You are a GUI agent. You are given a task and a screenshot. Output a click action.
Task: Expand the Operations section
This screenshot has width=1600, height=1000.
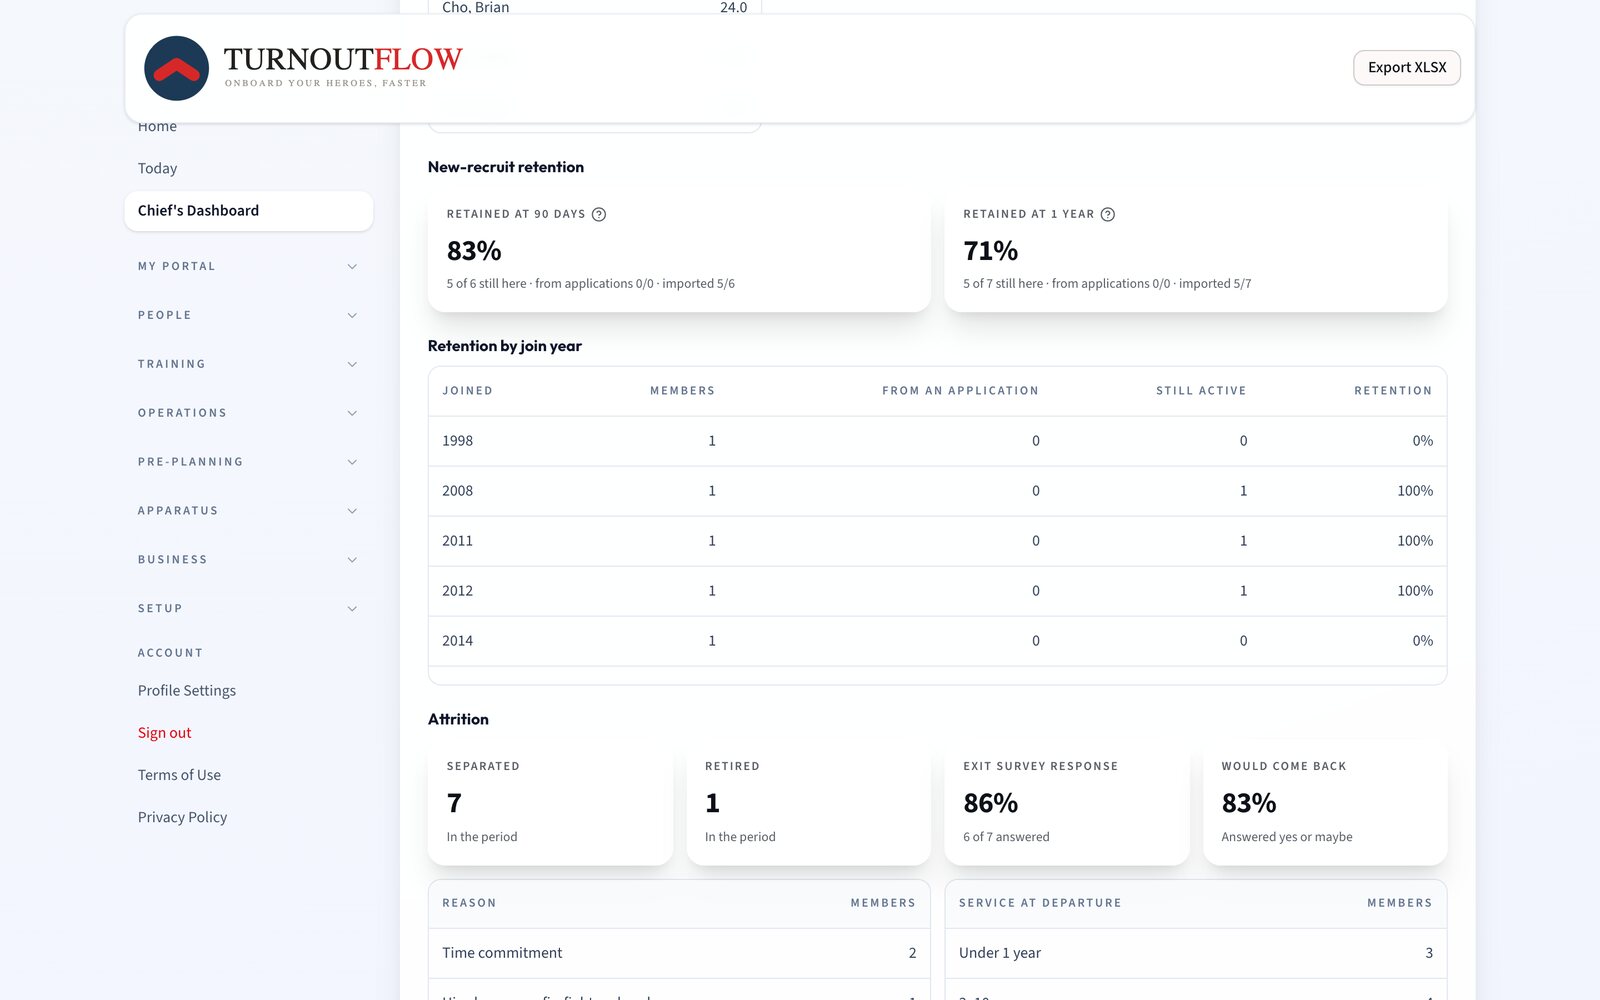pyautogui.click(x=248, y=413)
